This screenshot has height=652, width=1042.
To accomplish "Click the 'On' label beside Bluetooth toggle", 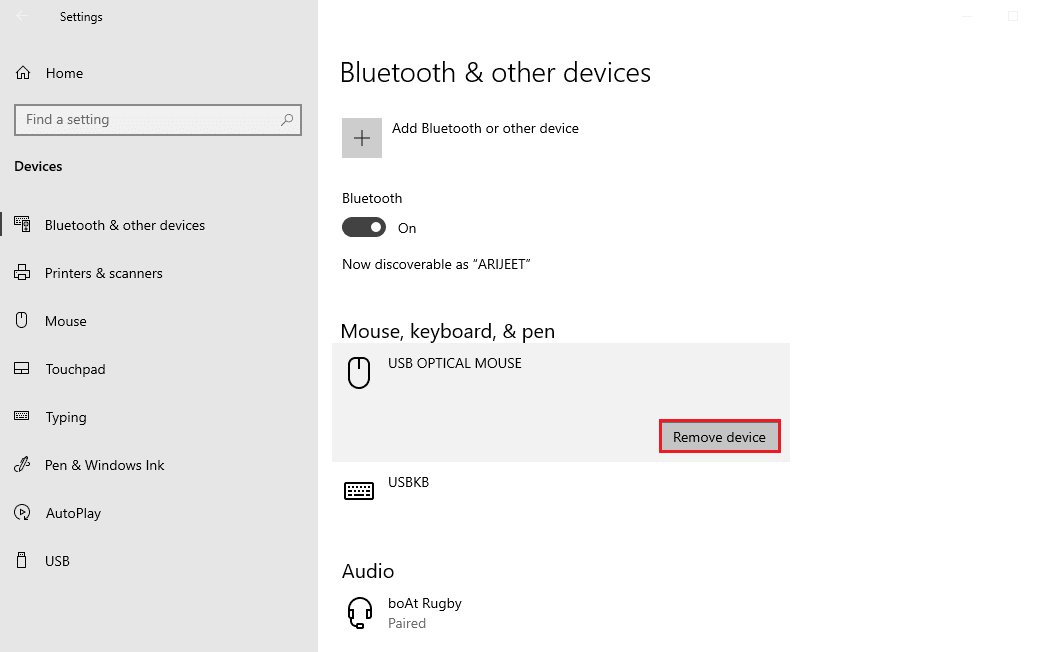I will 407,228.
